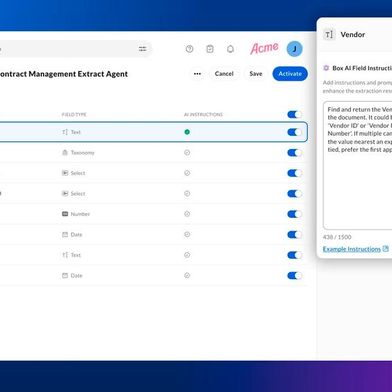Viewport: 392px width, 392px height.
Task: Toggle the last Date field switch
Action: (x=294, y=276)
